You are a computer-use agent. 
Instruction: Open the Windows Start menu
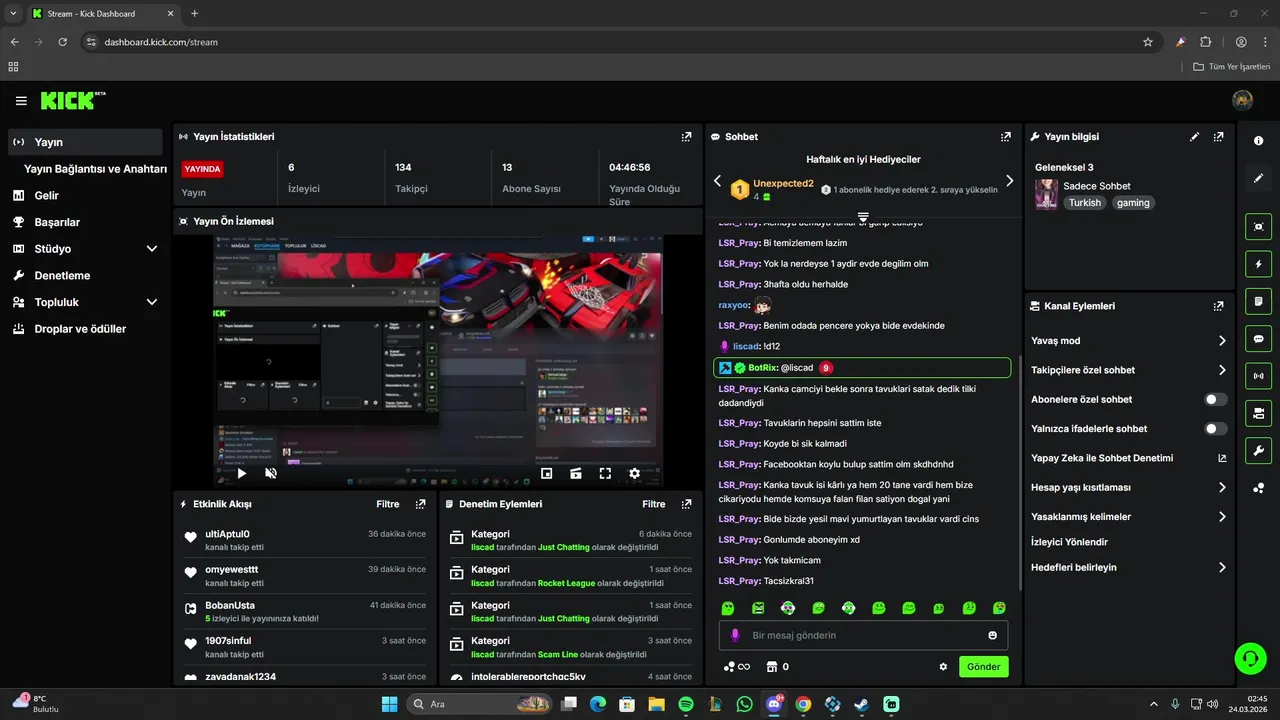pyautogui.click(x=389, y=704)
